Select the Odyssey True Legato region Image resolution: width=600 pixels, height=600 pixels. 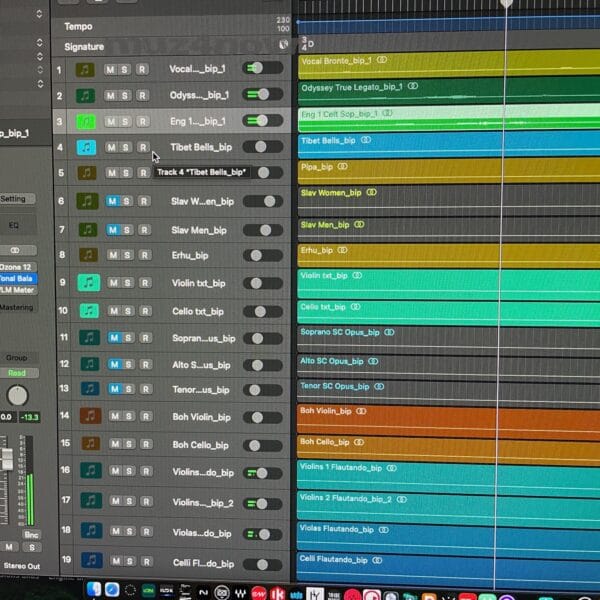point(449,91)
